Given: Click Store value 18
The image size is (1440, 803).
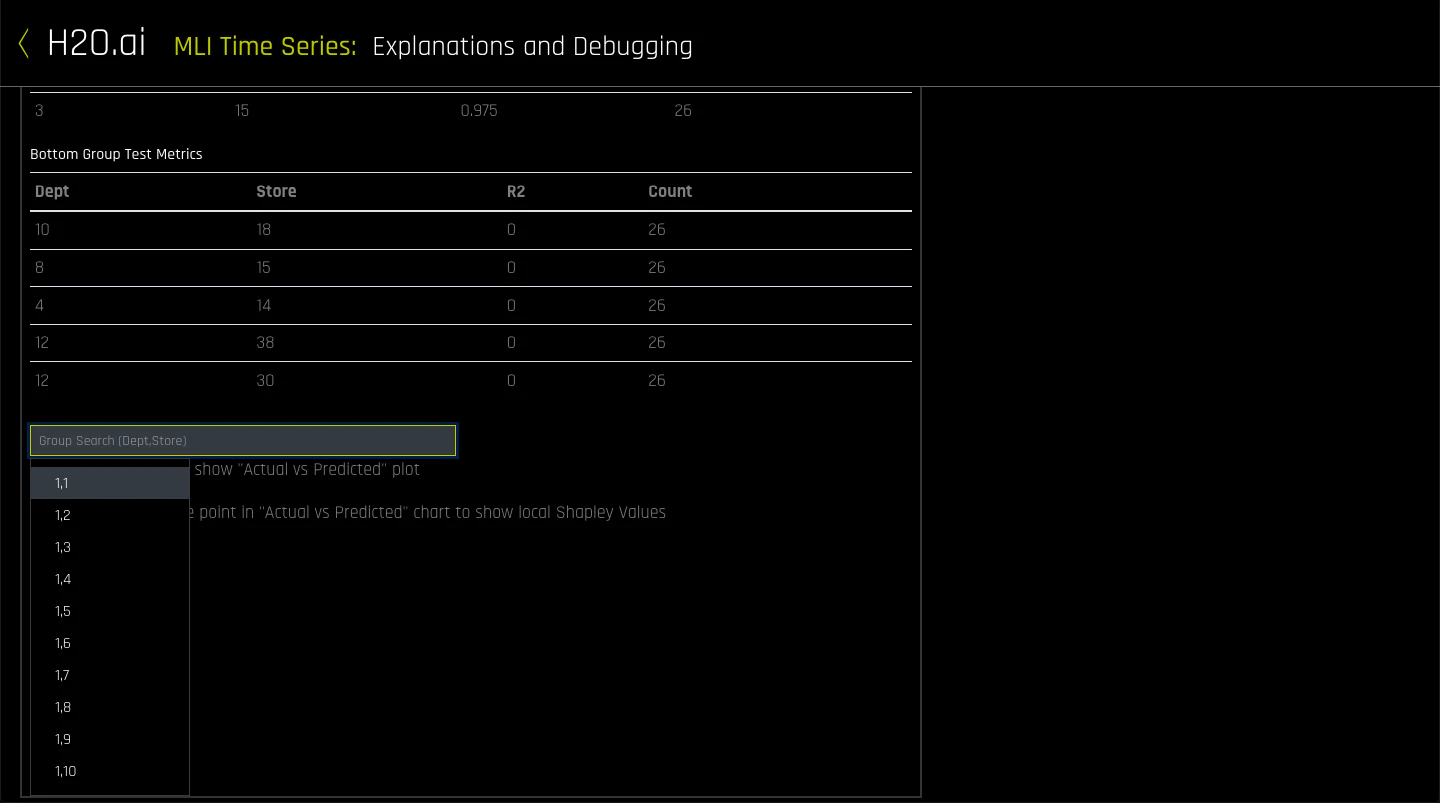Looking at the screenshot, I should pyautogui.click(x=264, y=230).
